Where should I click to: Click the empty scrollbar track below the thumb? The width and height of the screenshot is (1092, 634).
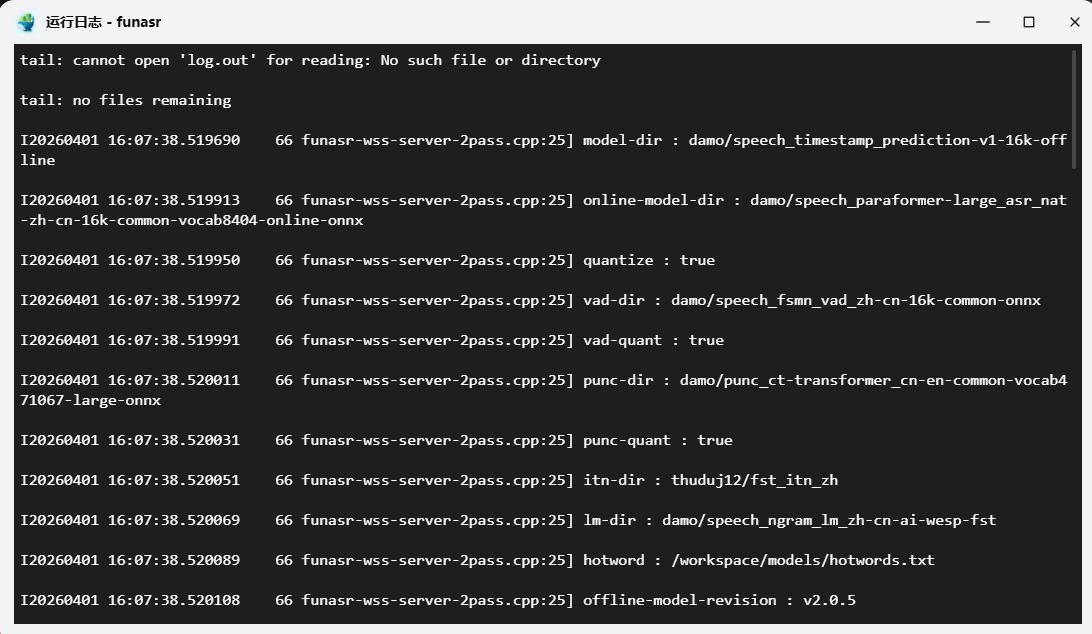(1076, 394)
